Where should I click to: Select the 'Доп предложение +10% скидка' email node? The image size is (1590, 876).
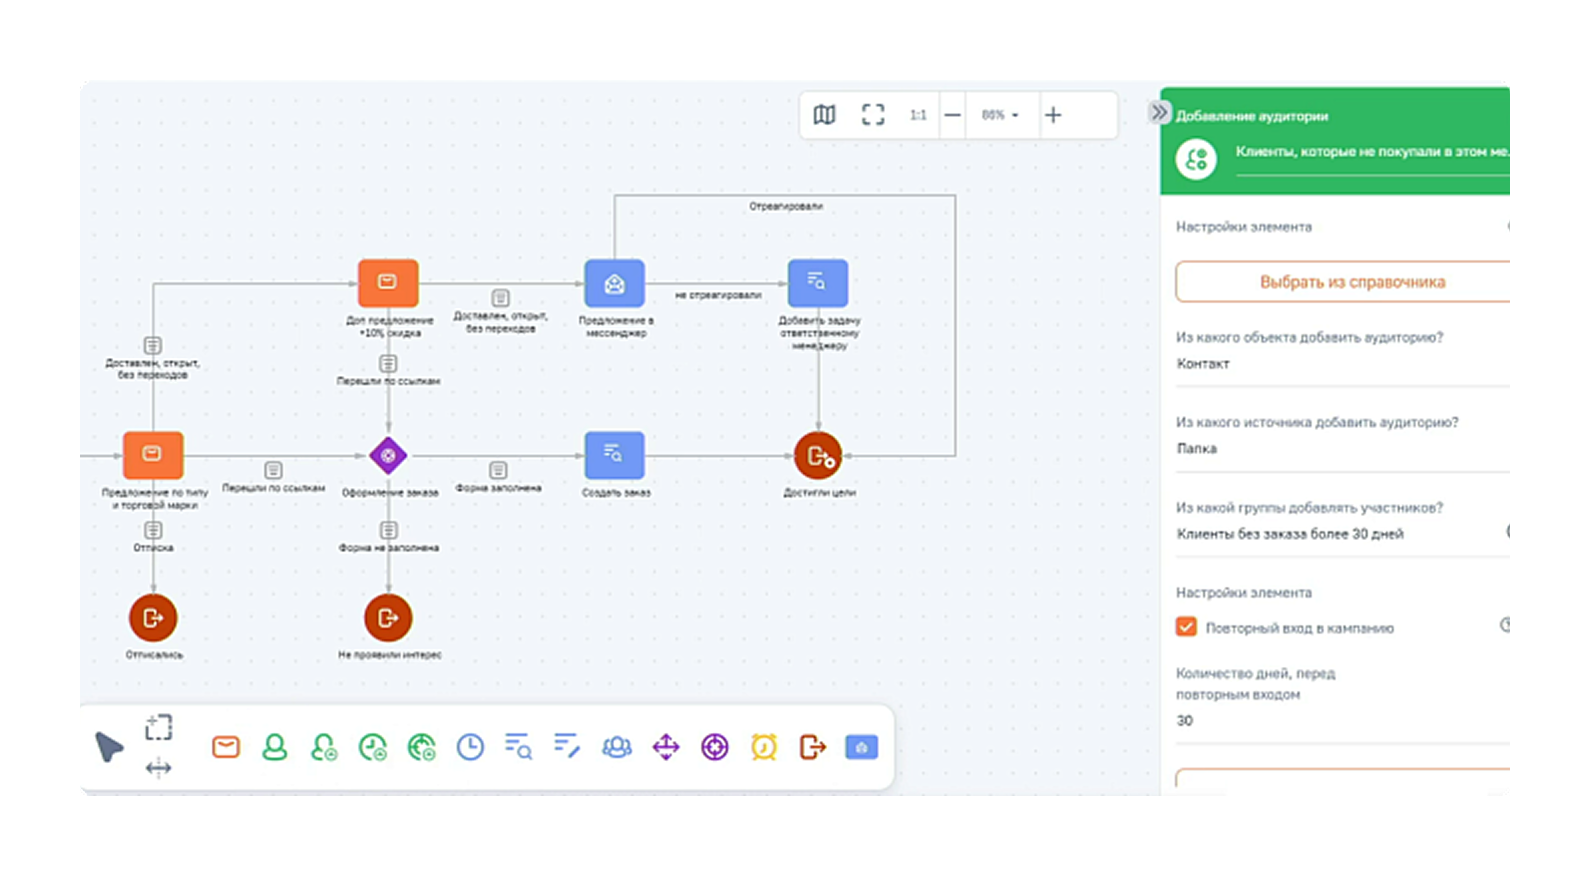[x=388, y=283]
